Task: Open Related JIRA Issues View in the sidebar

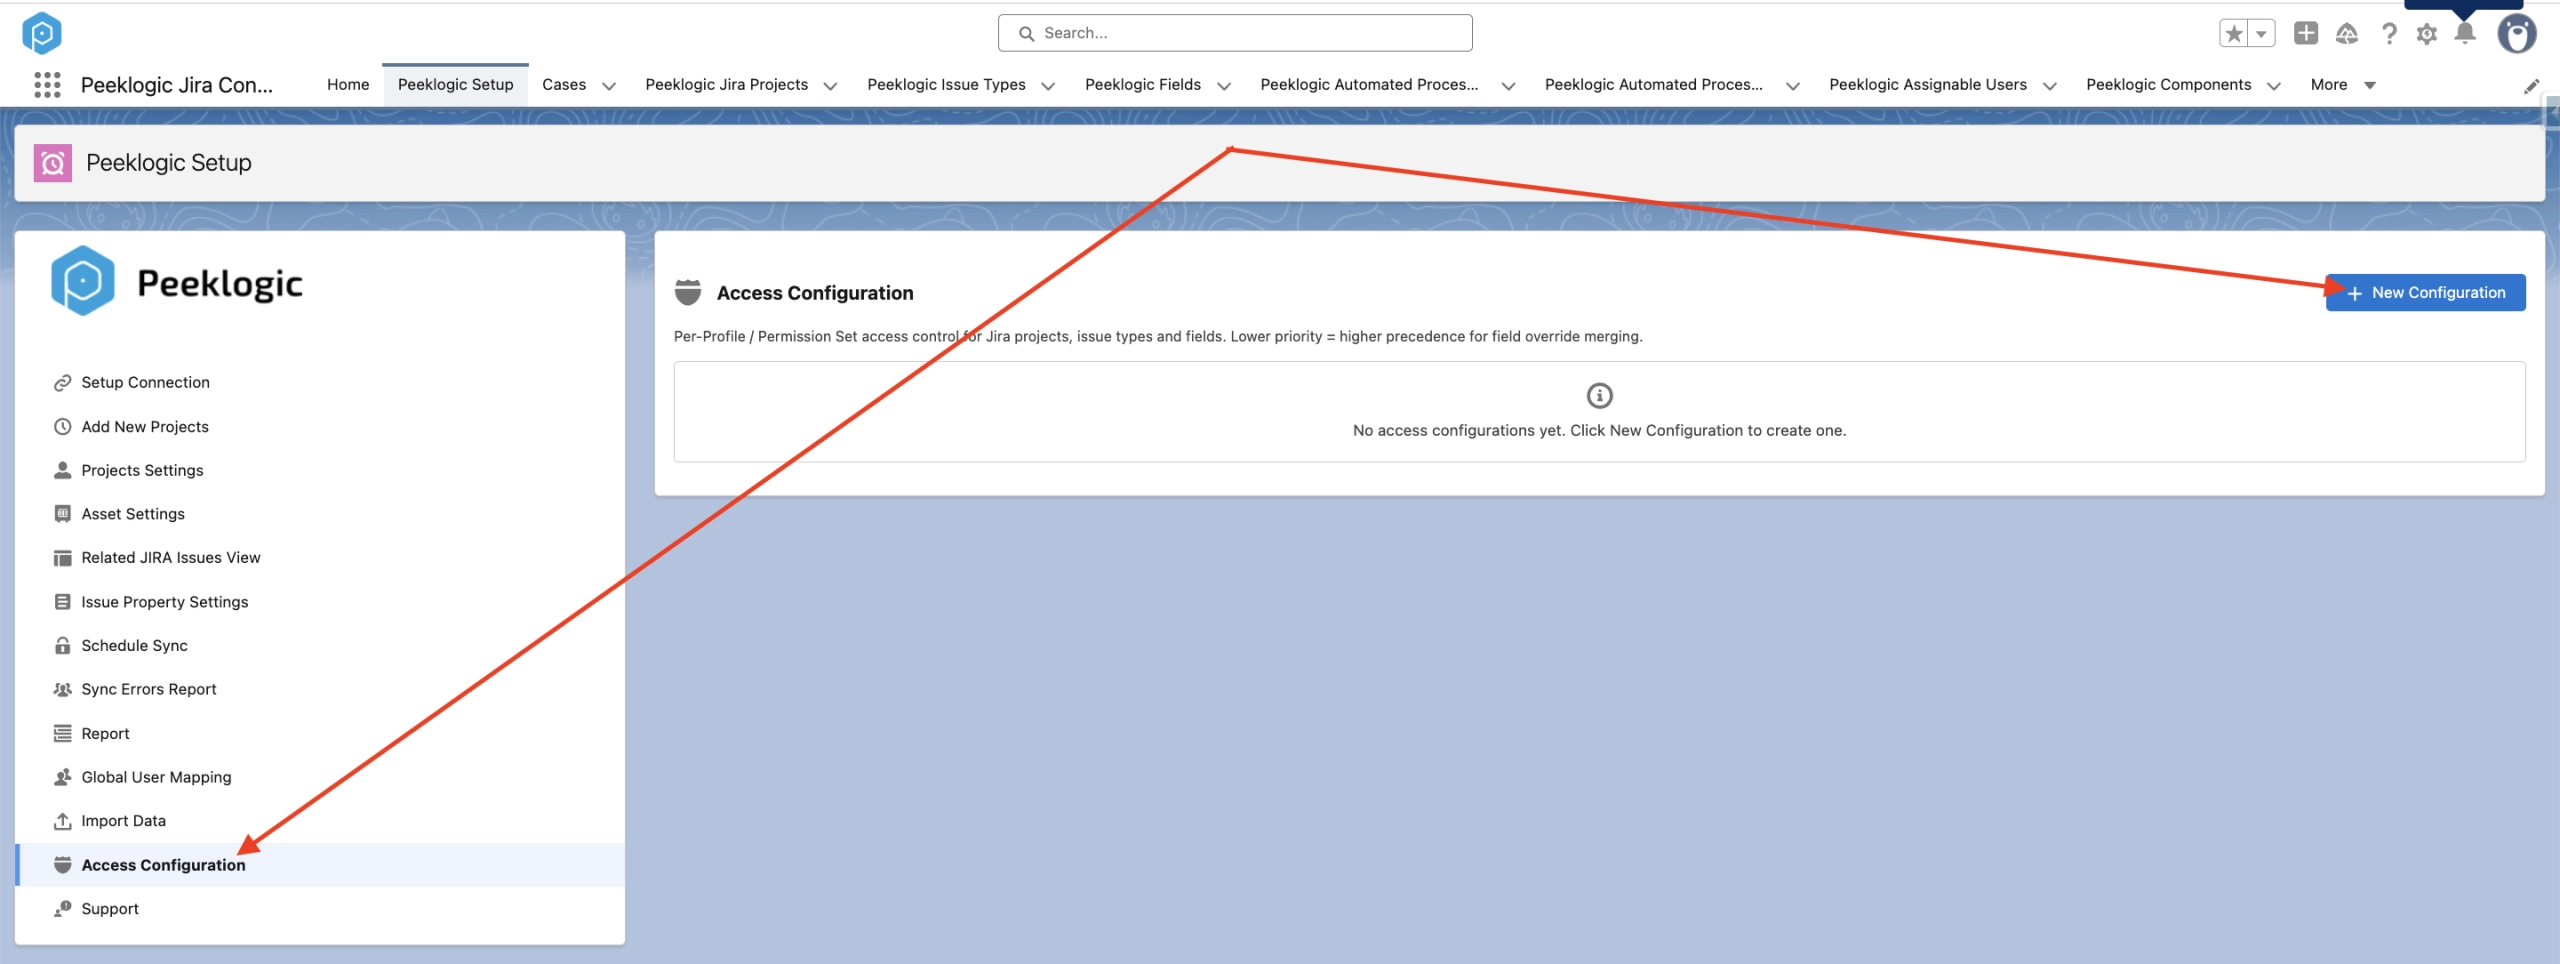Action: coord(170,558)
